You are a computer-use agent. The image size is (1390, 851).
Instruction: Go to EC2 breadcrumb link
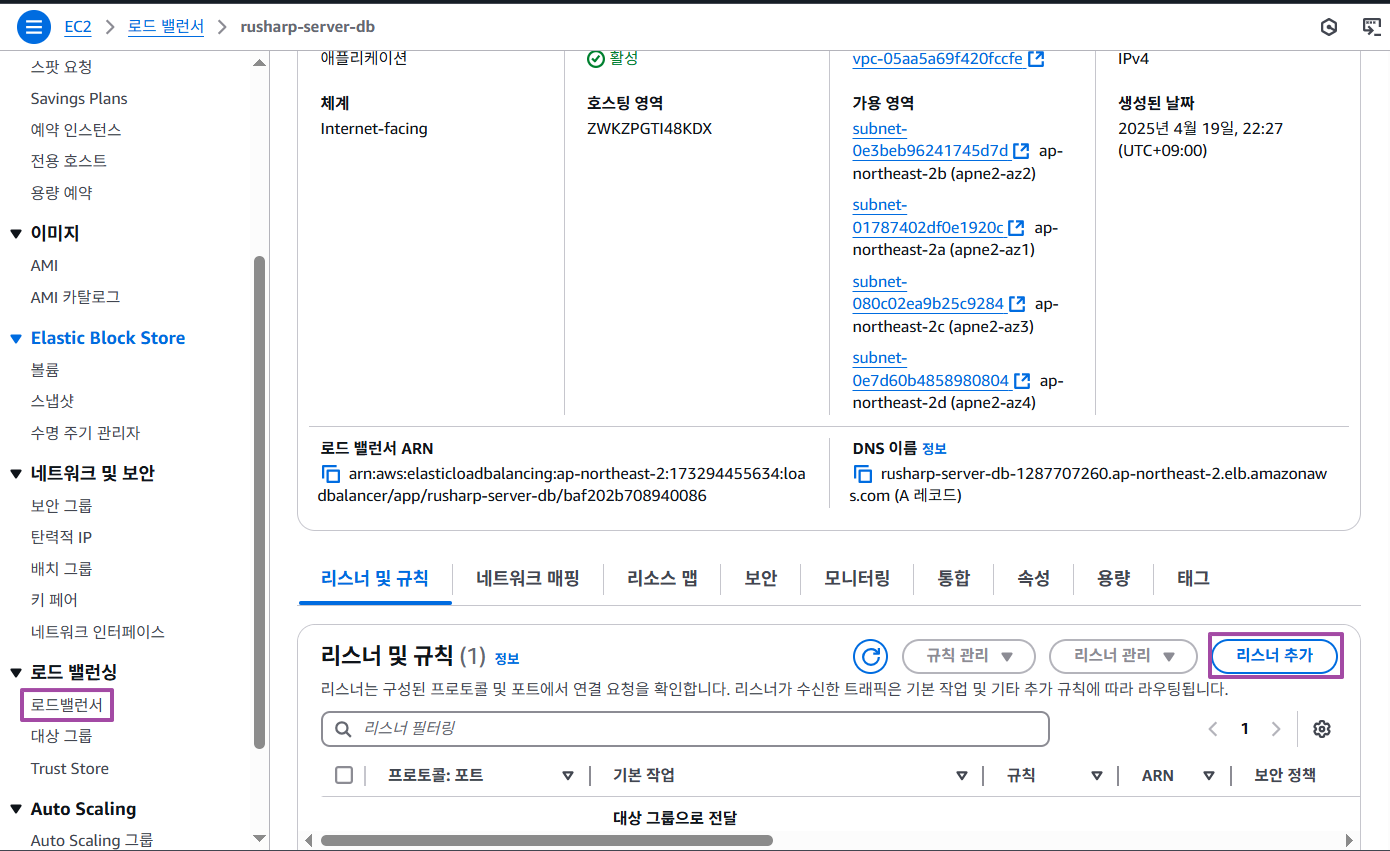pos(78,27)
